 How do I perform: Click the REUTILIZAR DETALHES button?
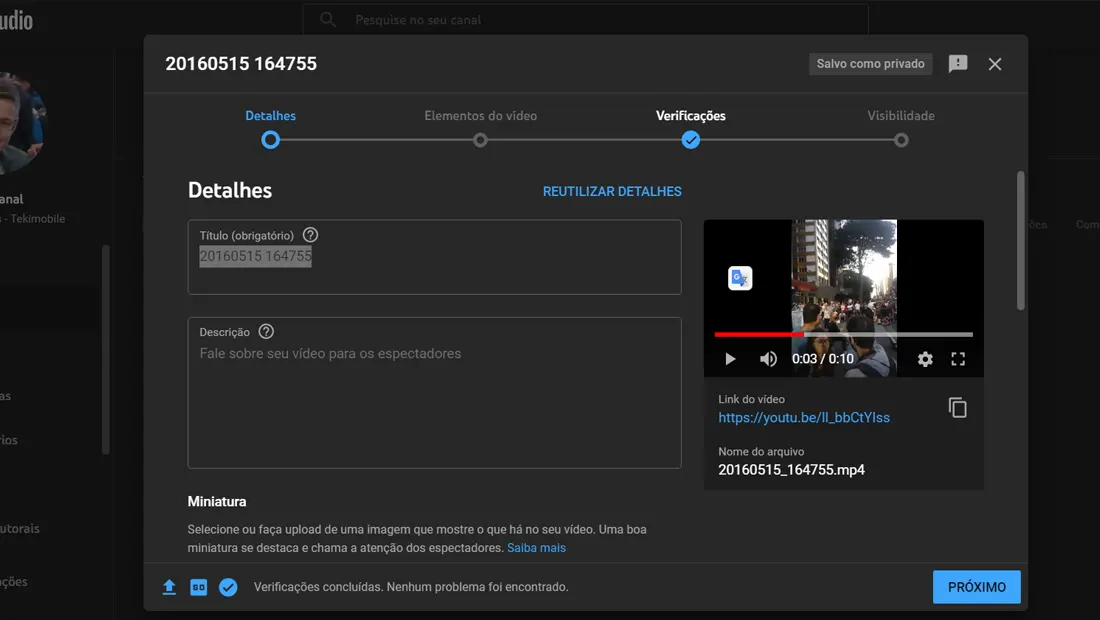point(612,191)
